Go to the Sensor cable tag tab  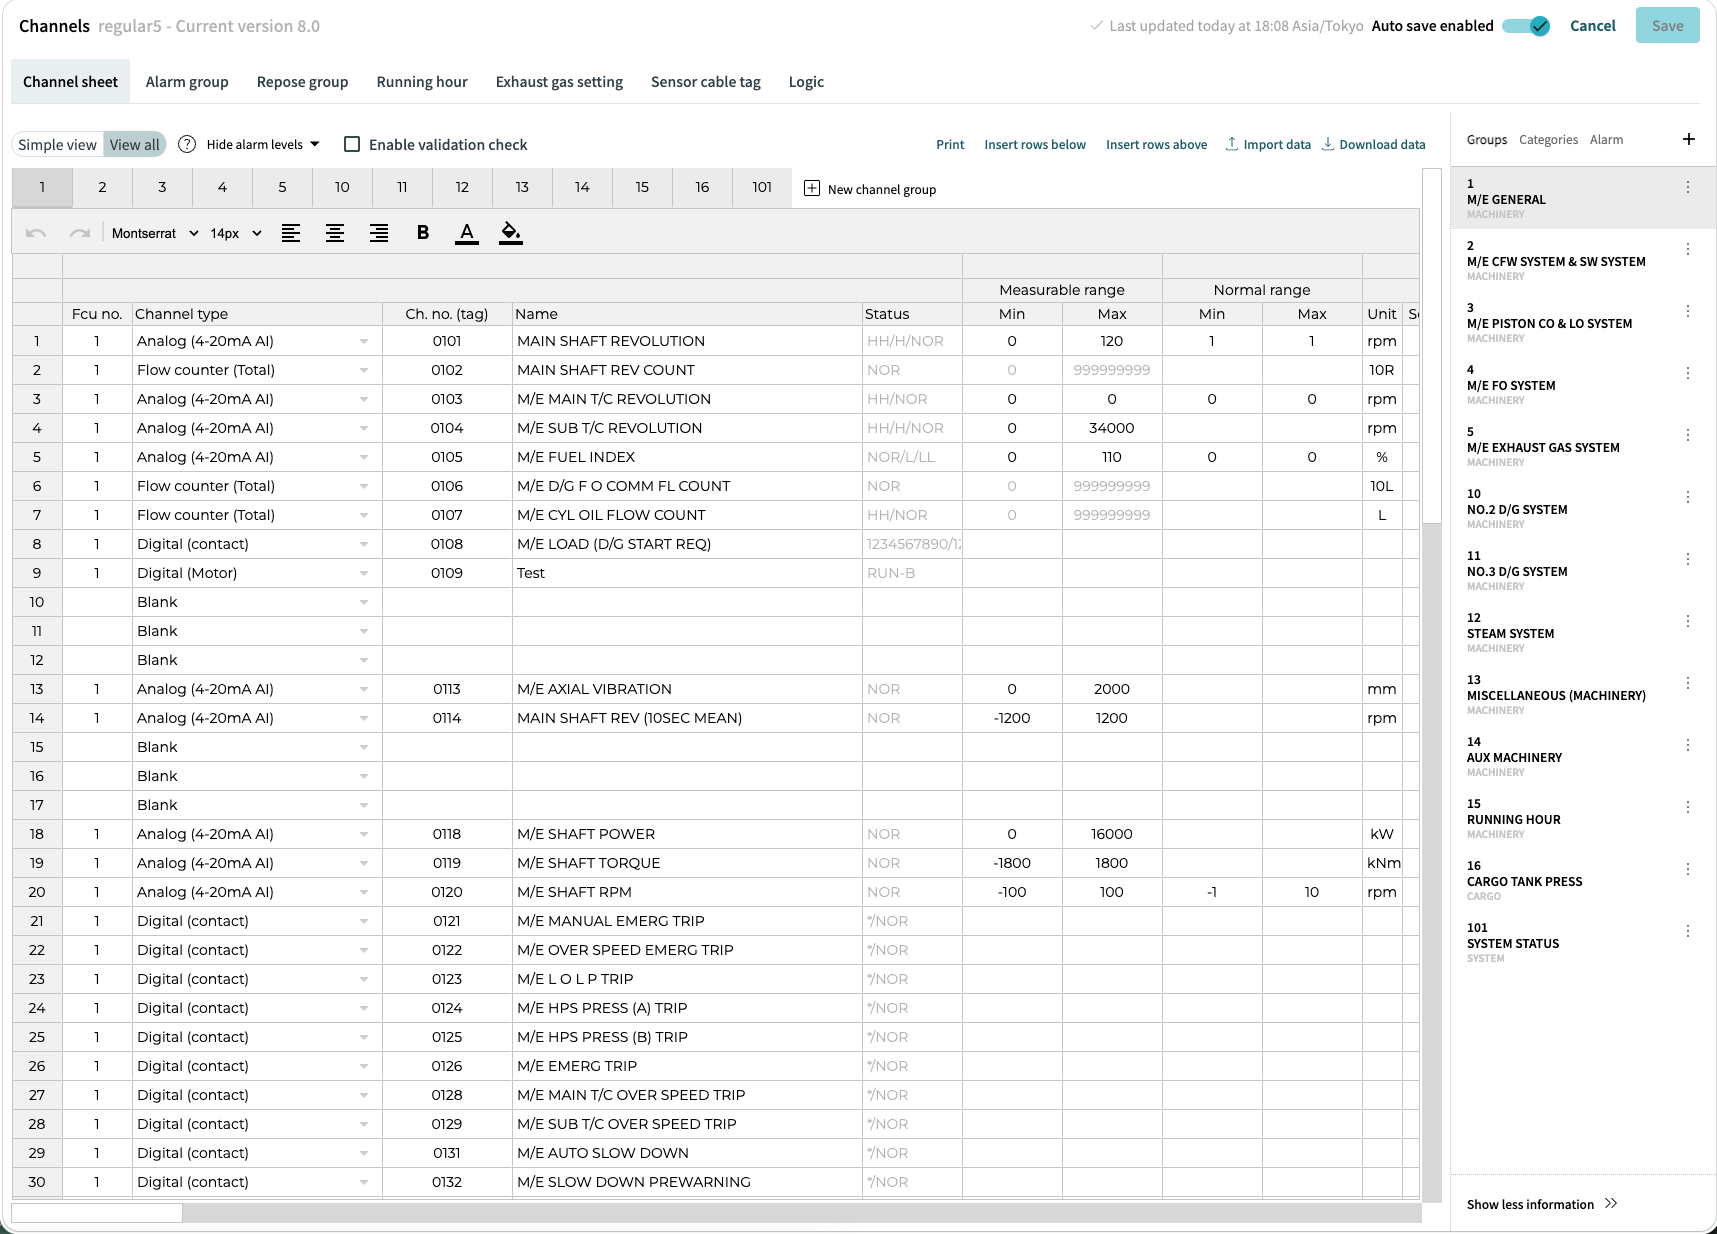click(706, 82)
